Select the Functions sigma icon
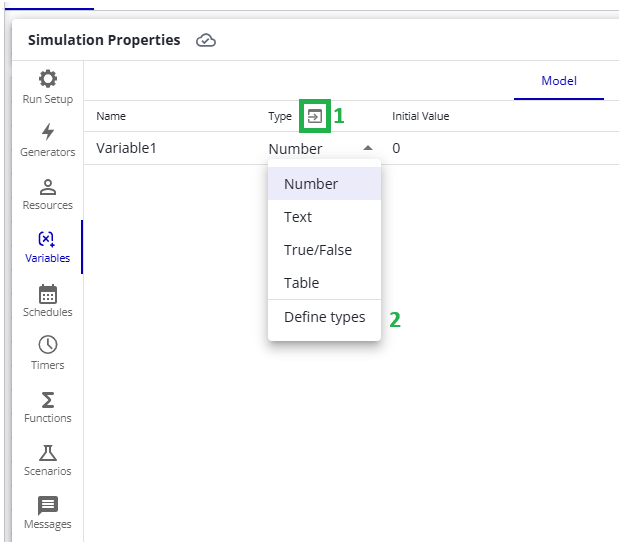620x542 pixels. pos(47,399)
